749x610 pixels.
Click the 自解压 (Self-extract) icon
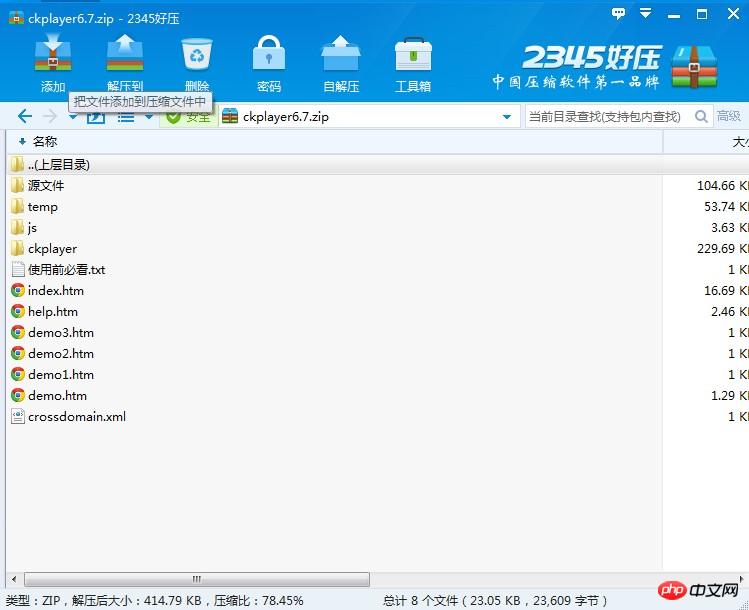[x=341, y=54]
